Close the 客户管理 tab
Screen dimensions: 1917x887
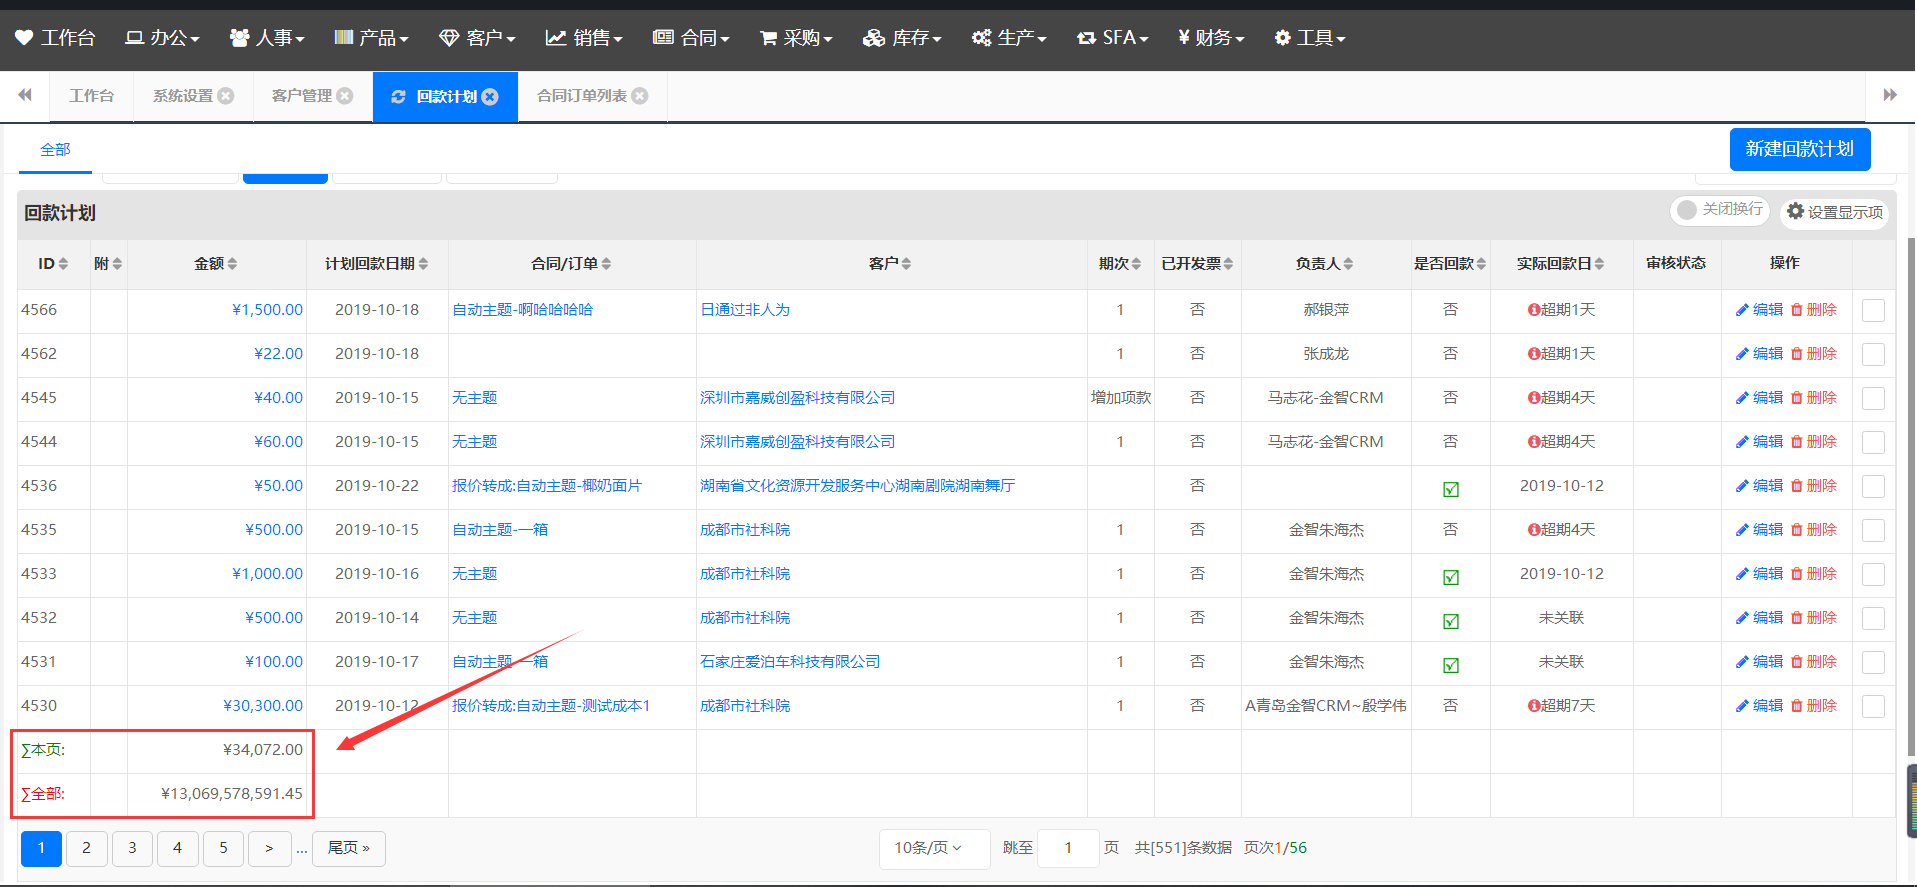tap(345, 96)
